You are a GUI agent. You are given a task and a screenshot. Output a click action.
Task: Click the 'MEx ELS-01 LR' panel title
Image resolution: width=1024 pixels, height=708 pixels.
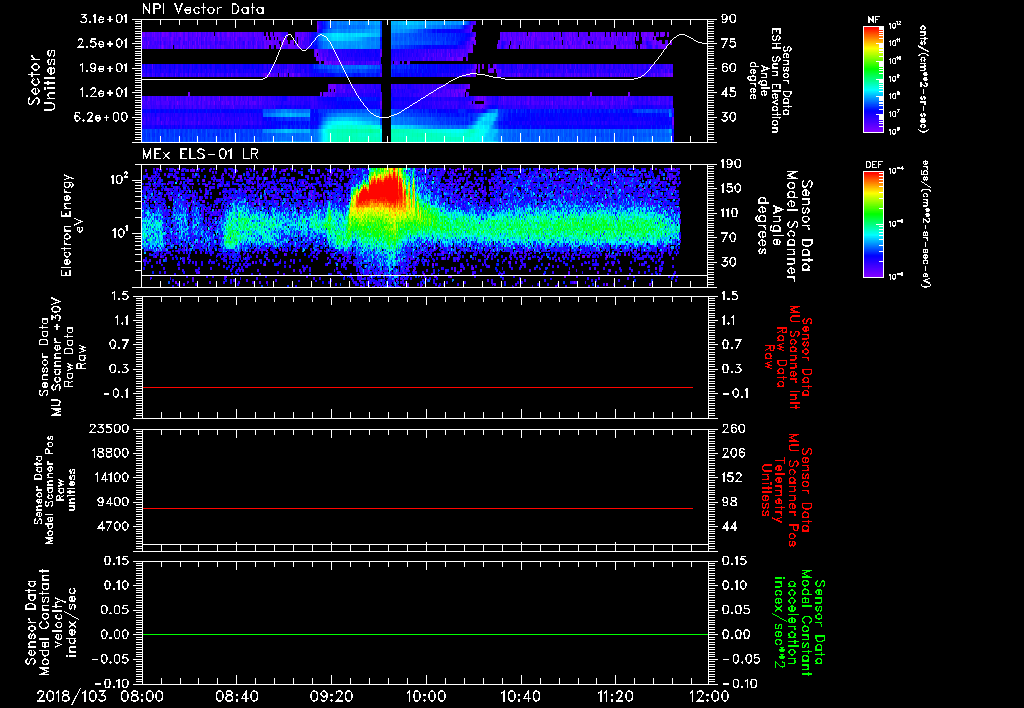click(x=199, y=155)
